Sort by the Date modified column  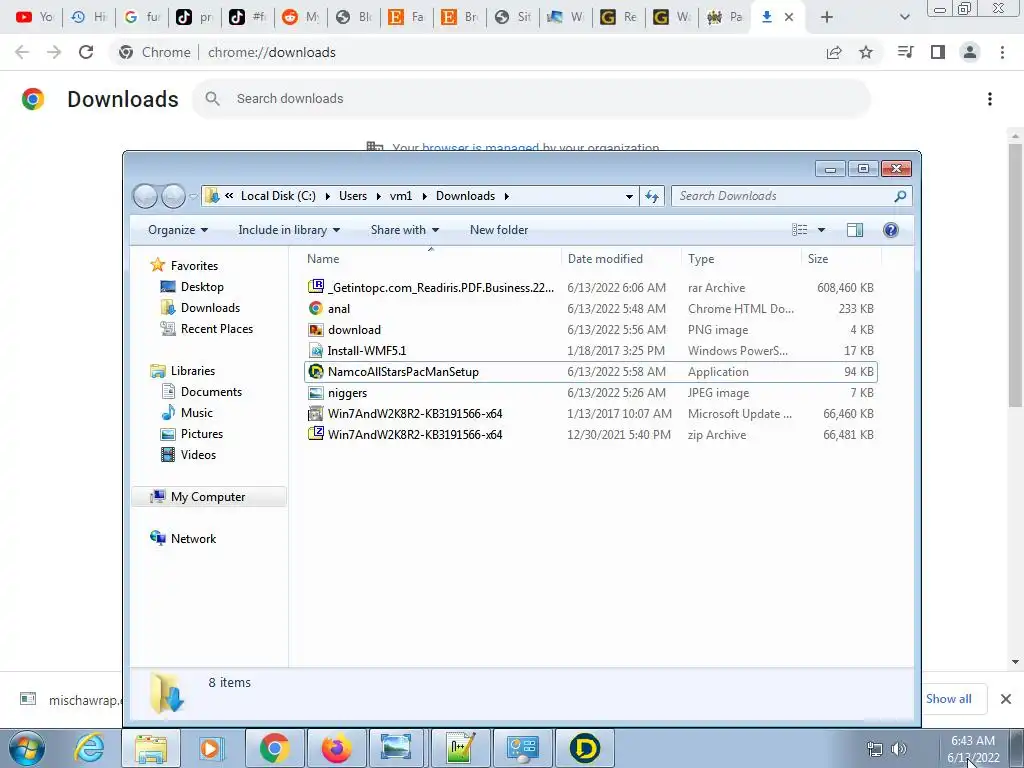pos(620,259)
